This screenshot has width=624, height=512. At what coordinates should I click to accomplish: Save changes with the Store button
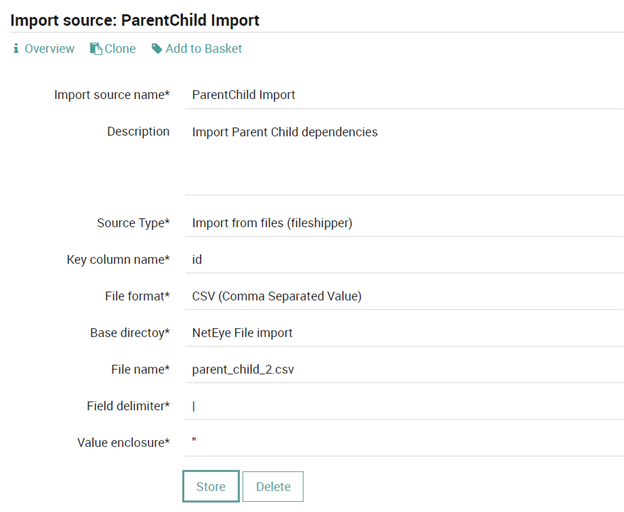click(211, 487)
